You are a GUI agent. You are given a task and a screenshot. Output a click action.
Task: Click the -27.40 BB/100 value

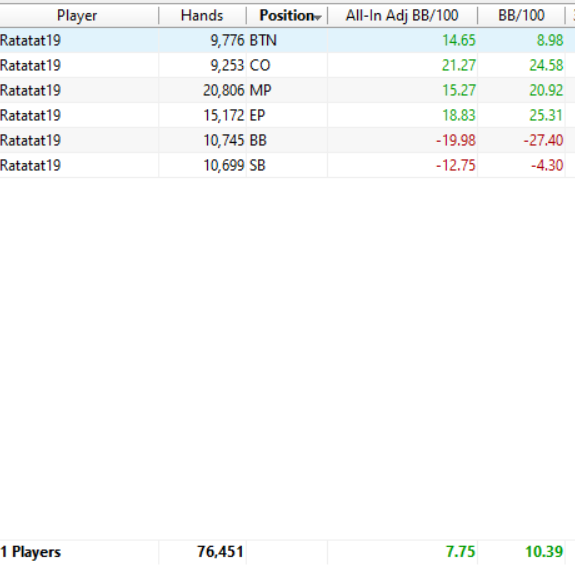point(543,140)
